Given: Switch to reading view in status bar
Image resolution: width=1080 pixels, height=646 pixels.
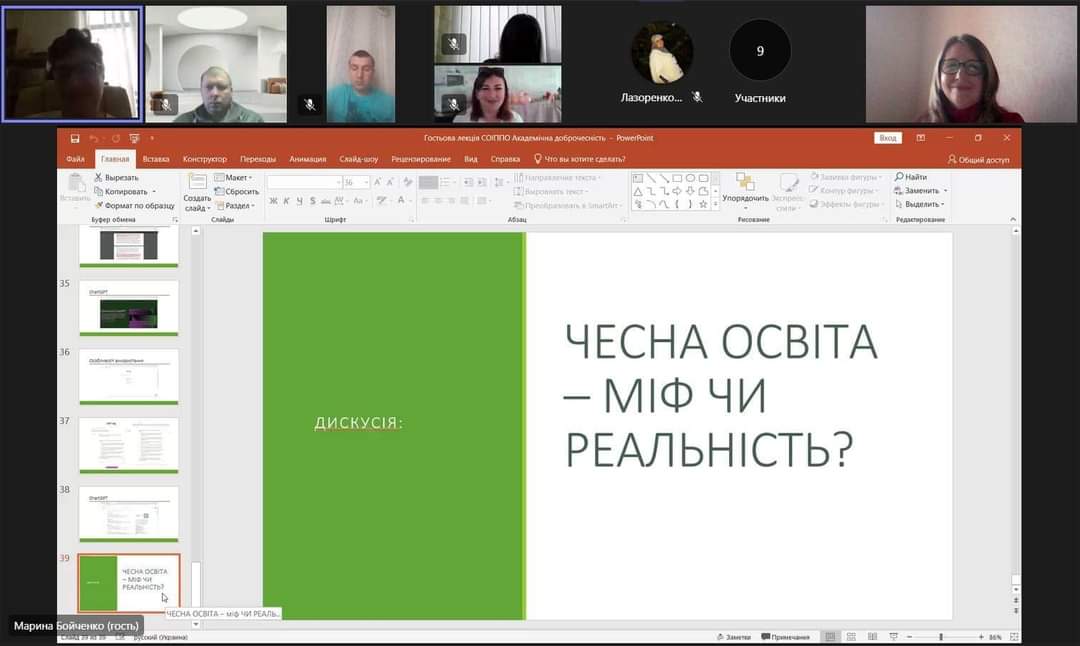Looking at the screenshot, I should pyautogui.click(x=873, y=637).
